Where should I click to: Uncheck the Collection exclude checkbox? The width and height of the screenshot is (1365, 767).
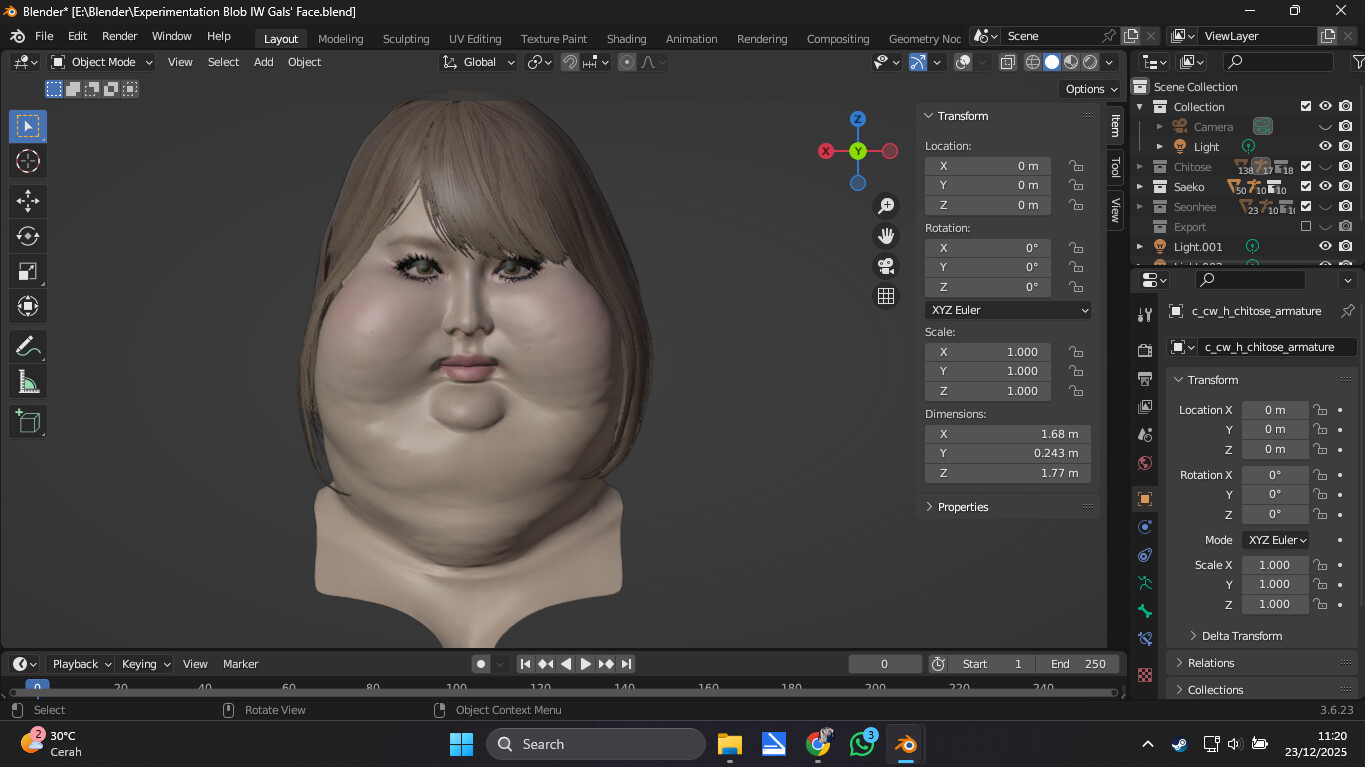tap(1305, 107)
